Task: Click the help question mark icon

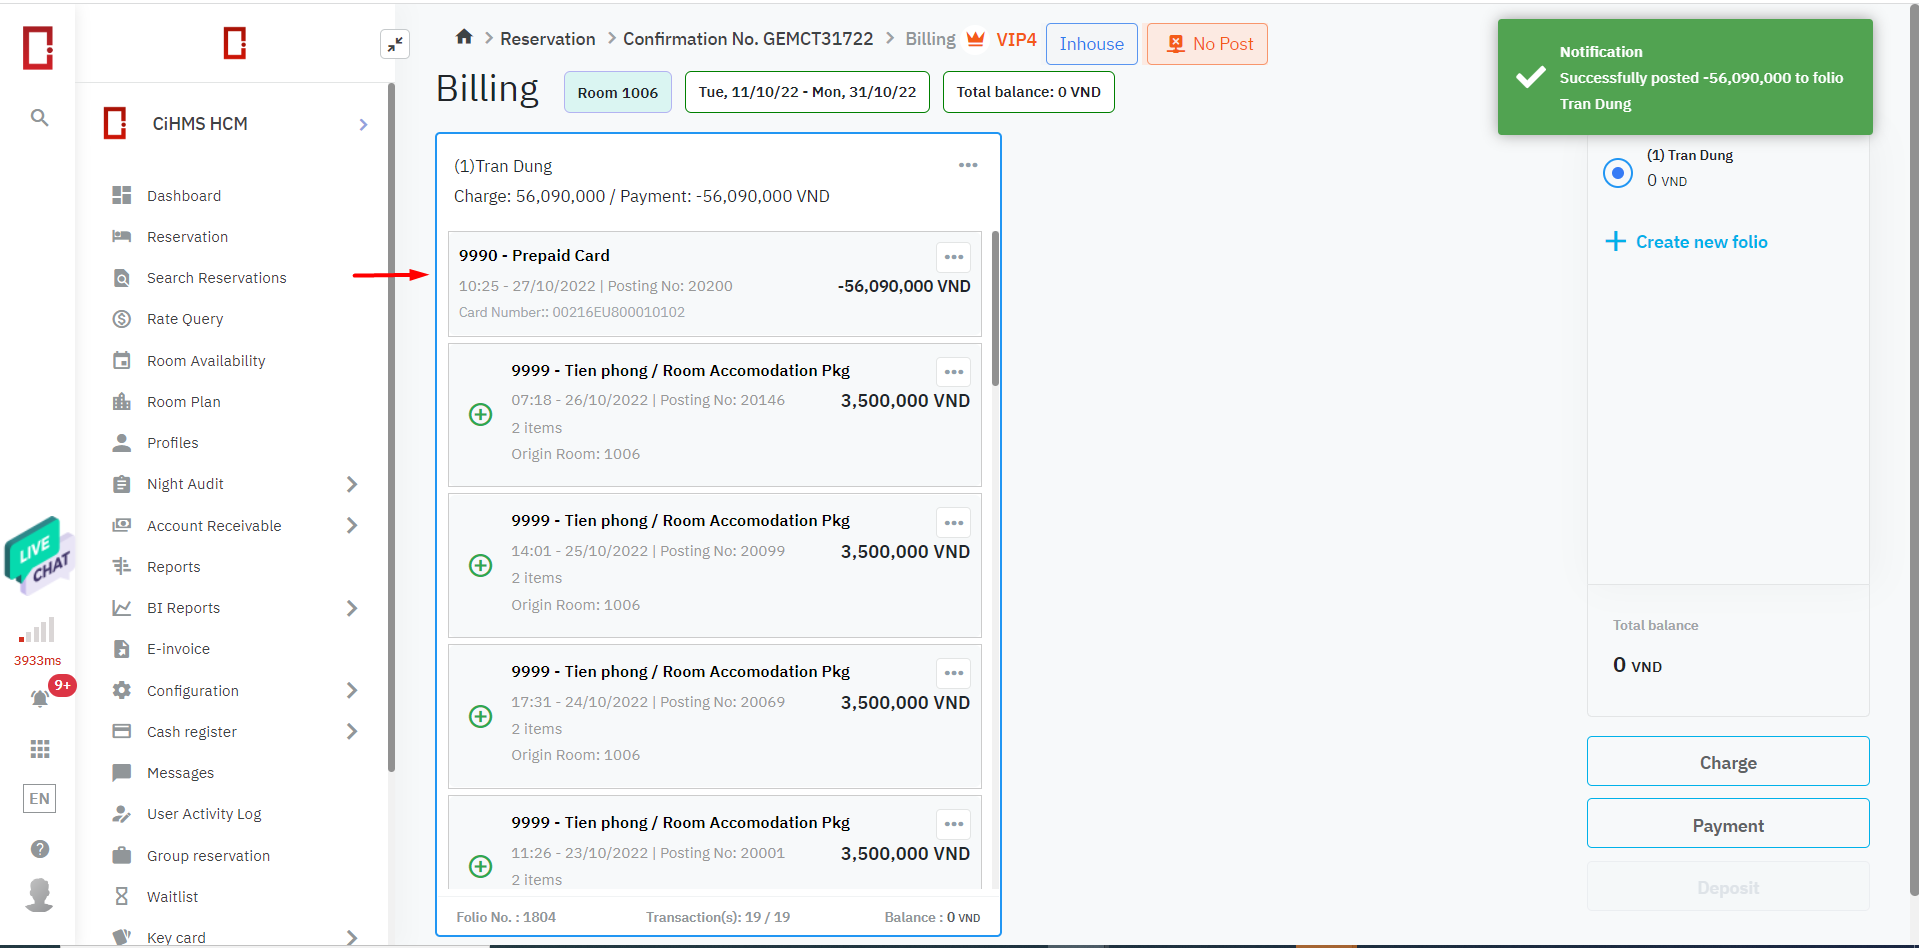Action: click(x=40, y=849)
